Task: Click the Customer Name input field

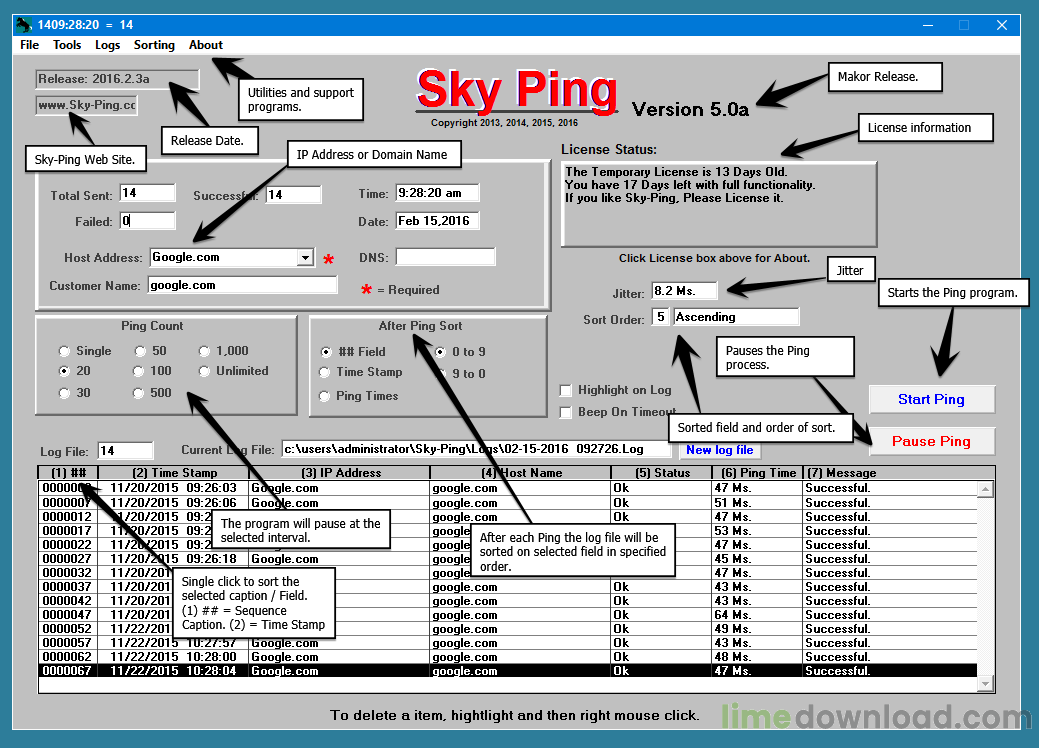Action: [243, 286]
